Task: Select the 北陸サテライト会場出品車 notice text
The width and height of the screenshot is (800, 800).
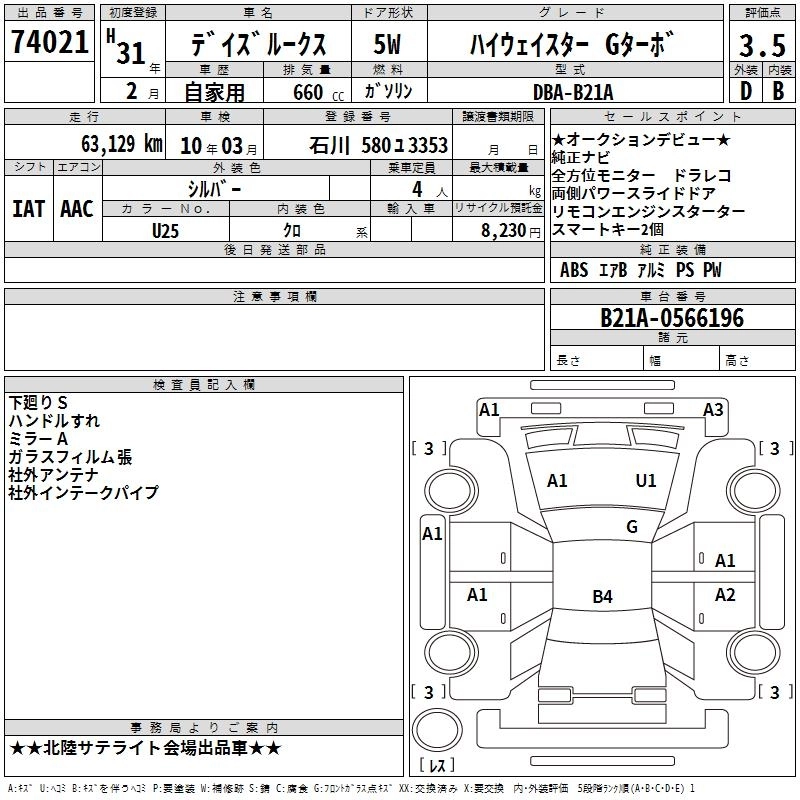Action: point(145,748)
